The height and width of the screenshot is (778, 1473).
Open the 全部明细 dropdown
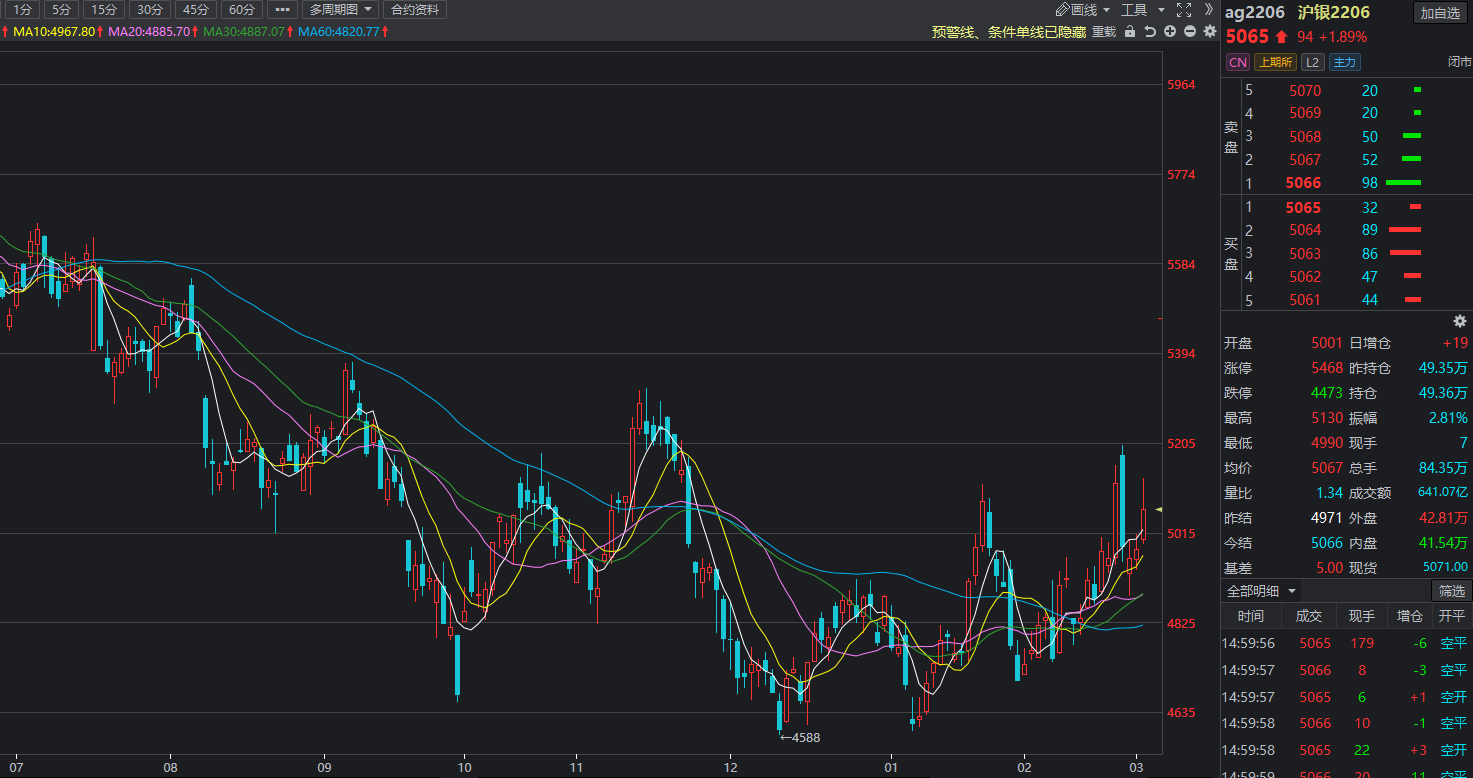click(x=1261, y=591)
